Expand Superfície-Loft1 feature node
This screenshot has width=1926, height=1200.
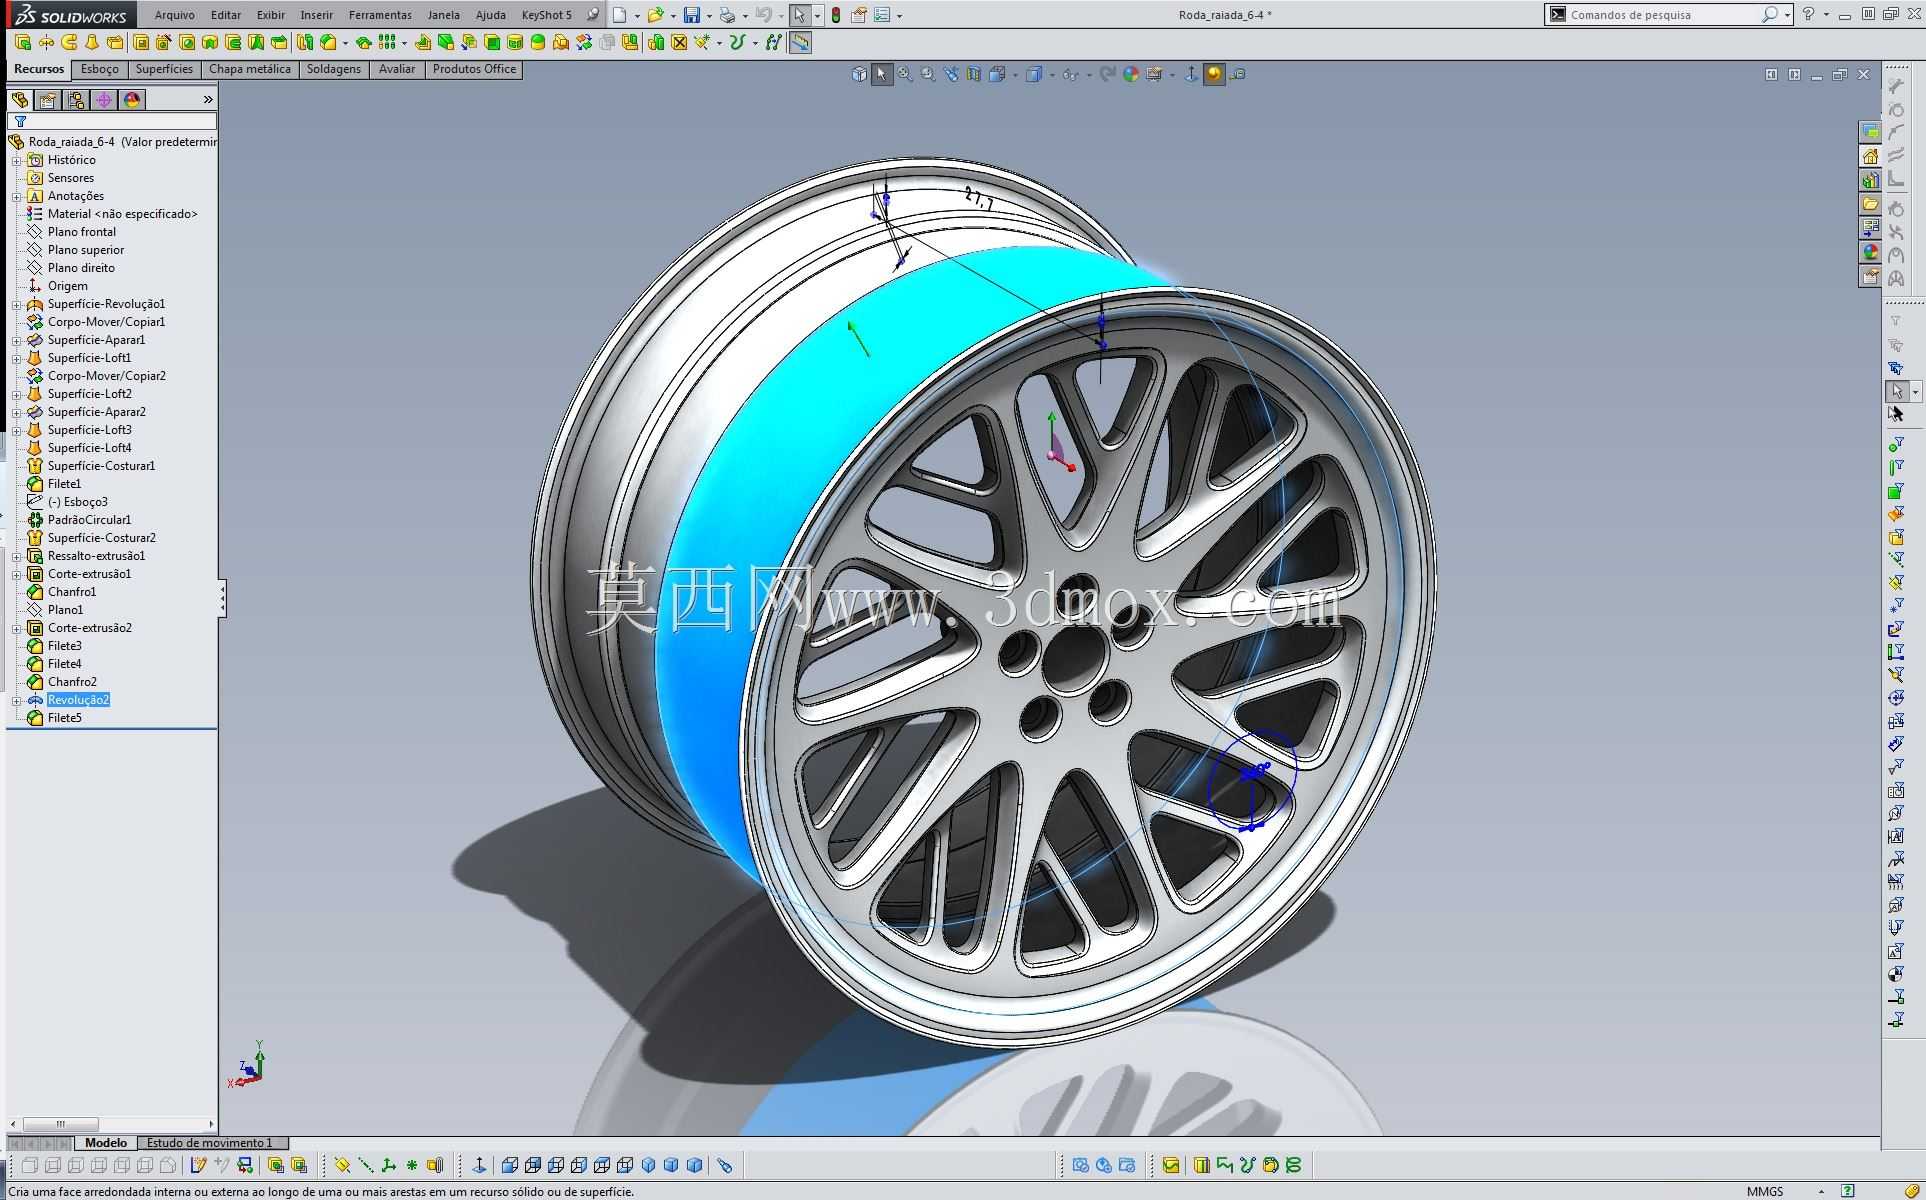16,358
